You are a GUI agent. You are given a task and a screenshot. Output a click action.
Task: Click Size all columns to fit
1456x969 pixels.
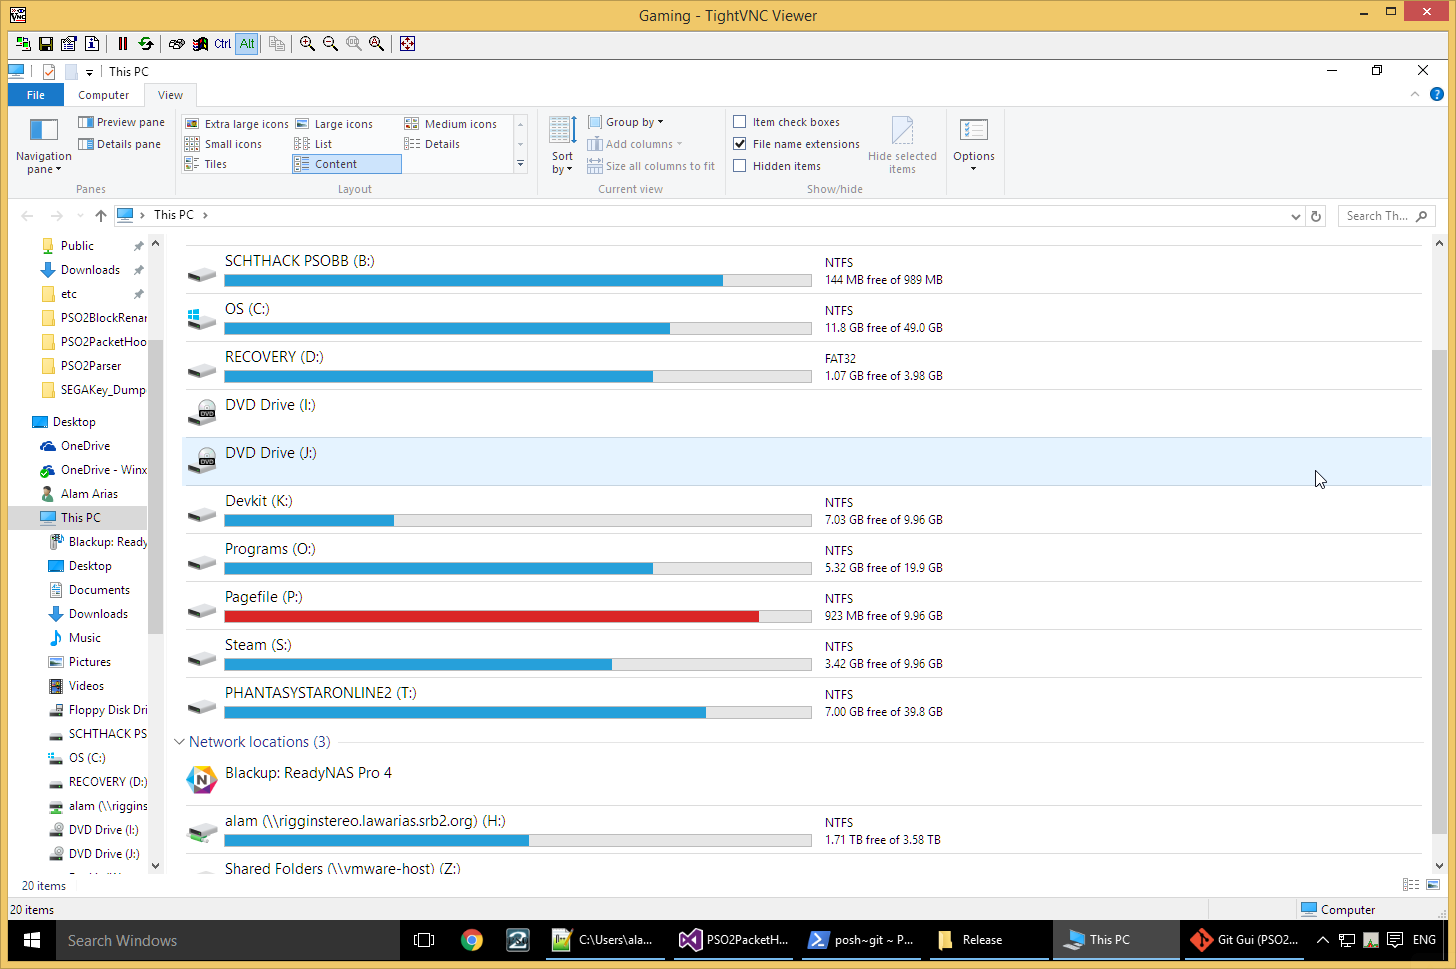pyautogui.click(x=651, y=166)
